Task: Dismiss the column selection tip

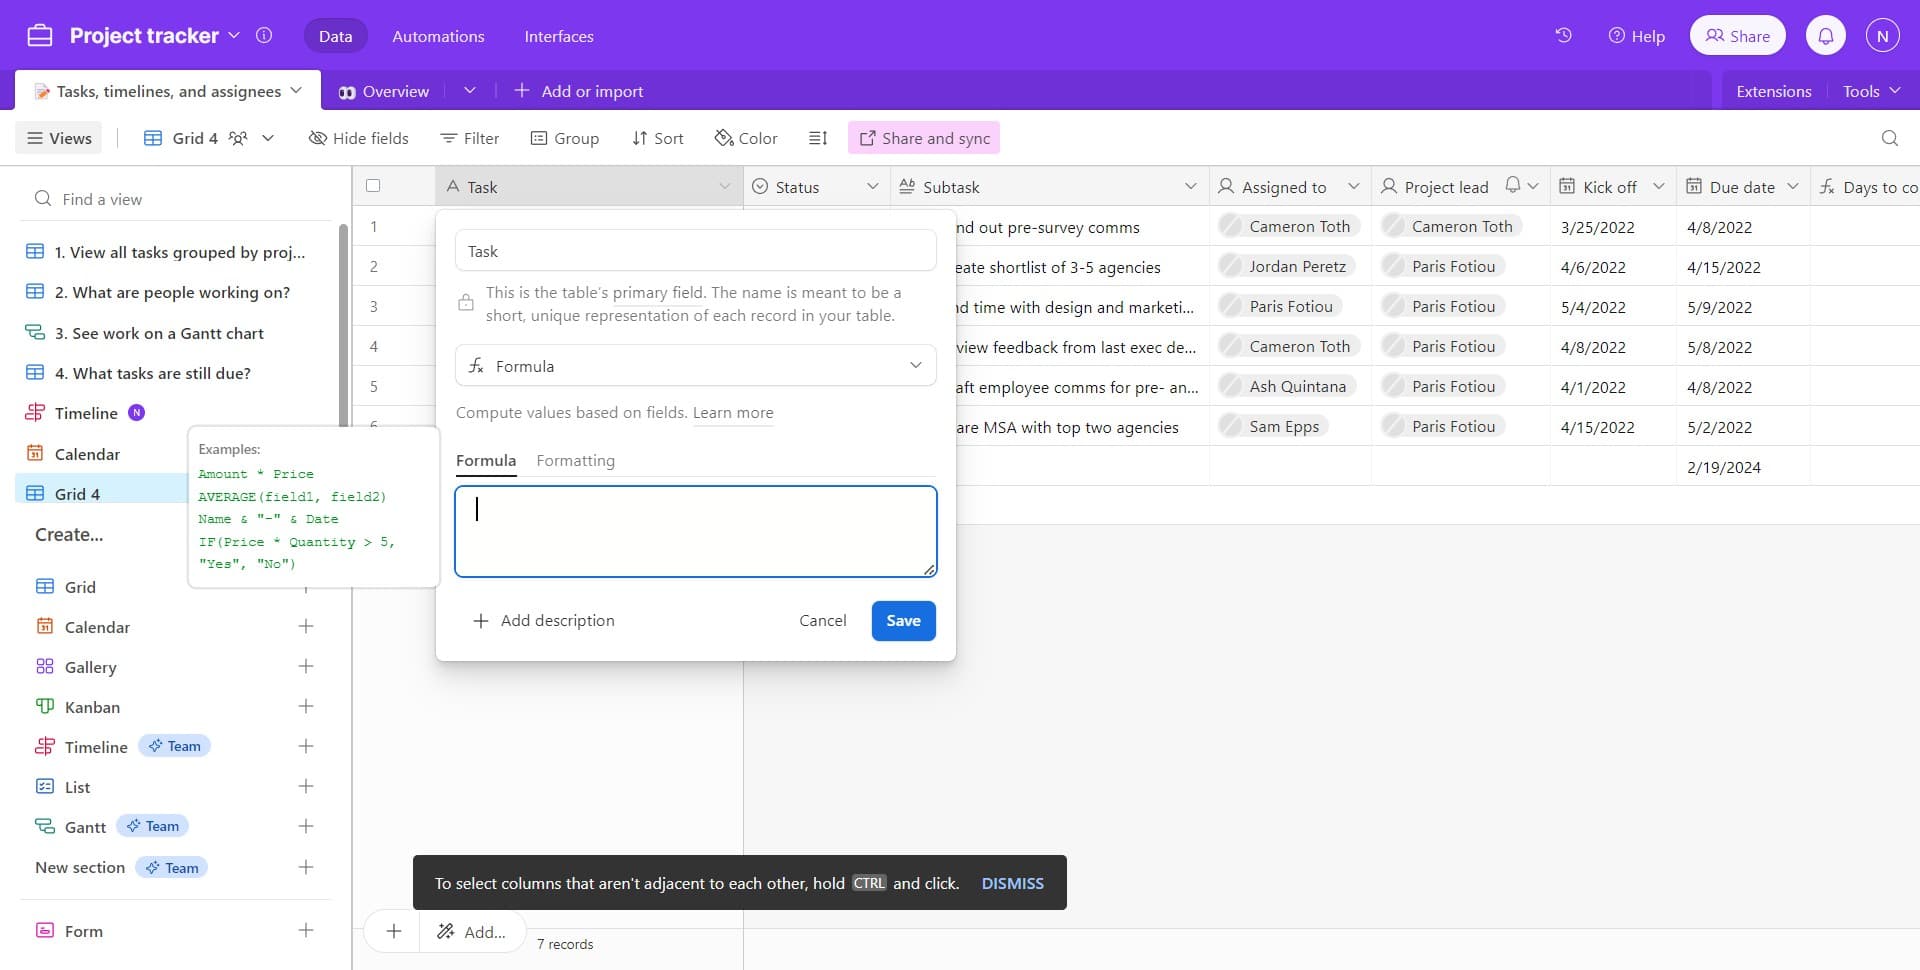Action: (1012, 883)
